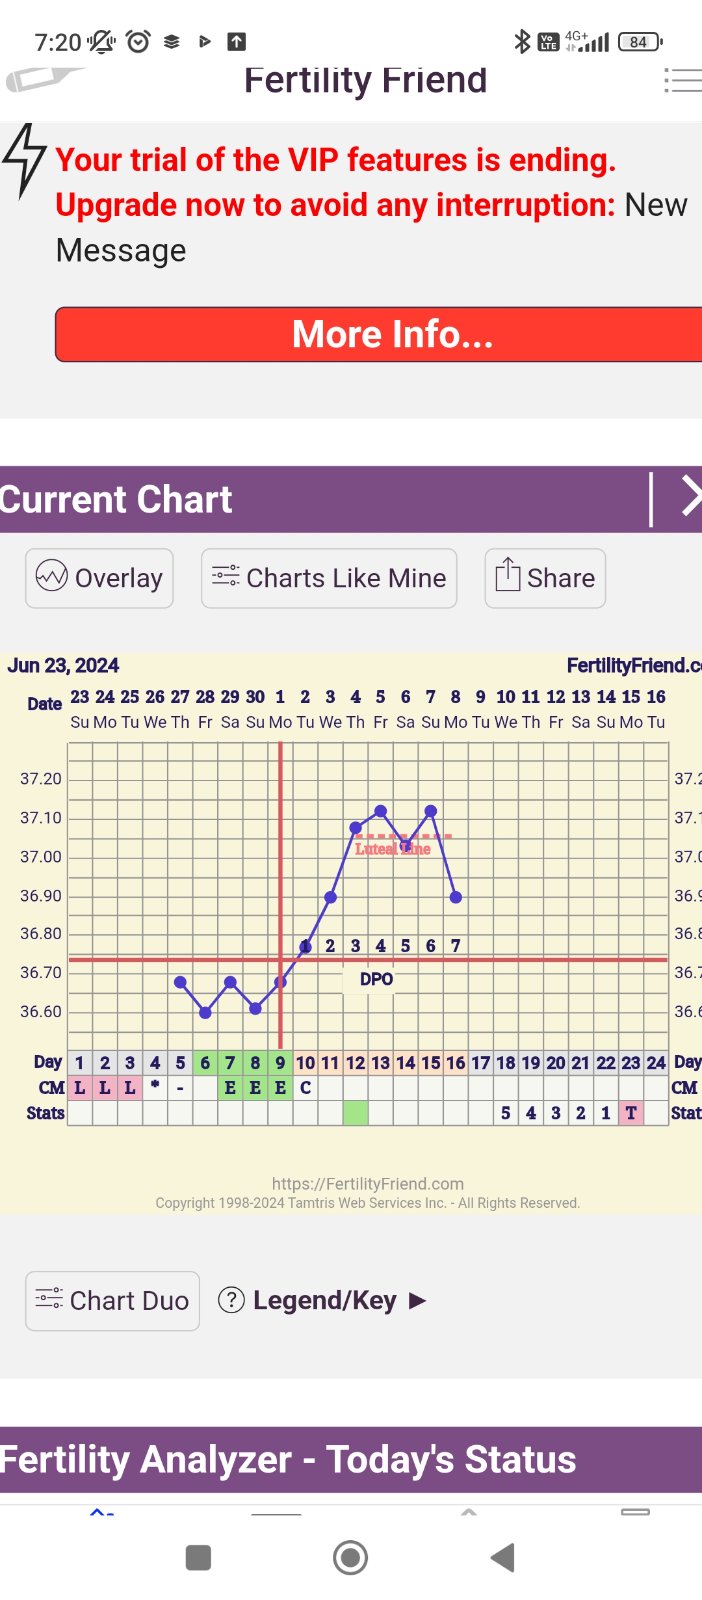The width and height of the screenshot is (702, 1600).
Task: Go to next chart using right chevron
Action: (x=690, y=497)
